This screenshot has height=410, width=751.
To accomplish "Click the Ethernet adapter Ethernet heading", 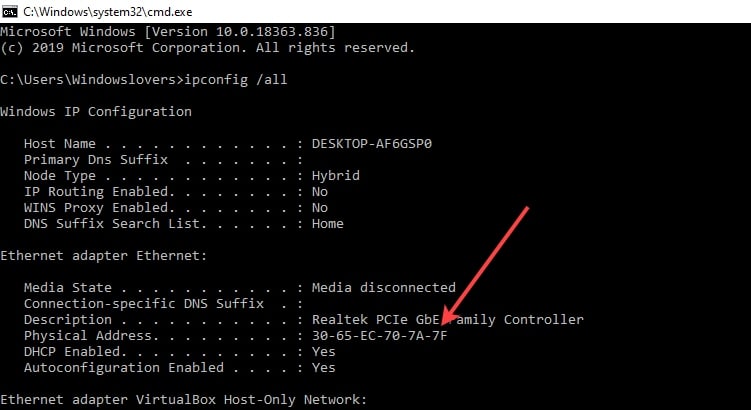I will pyautogui.click(x=103, y=256).
